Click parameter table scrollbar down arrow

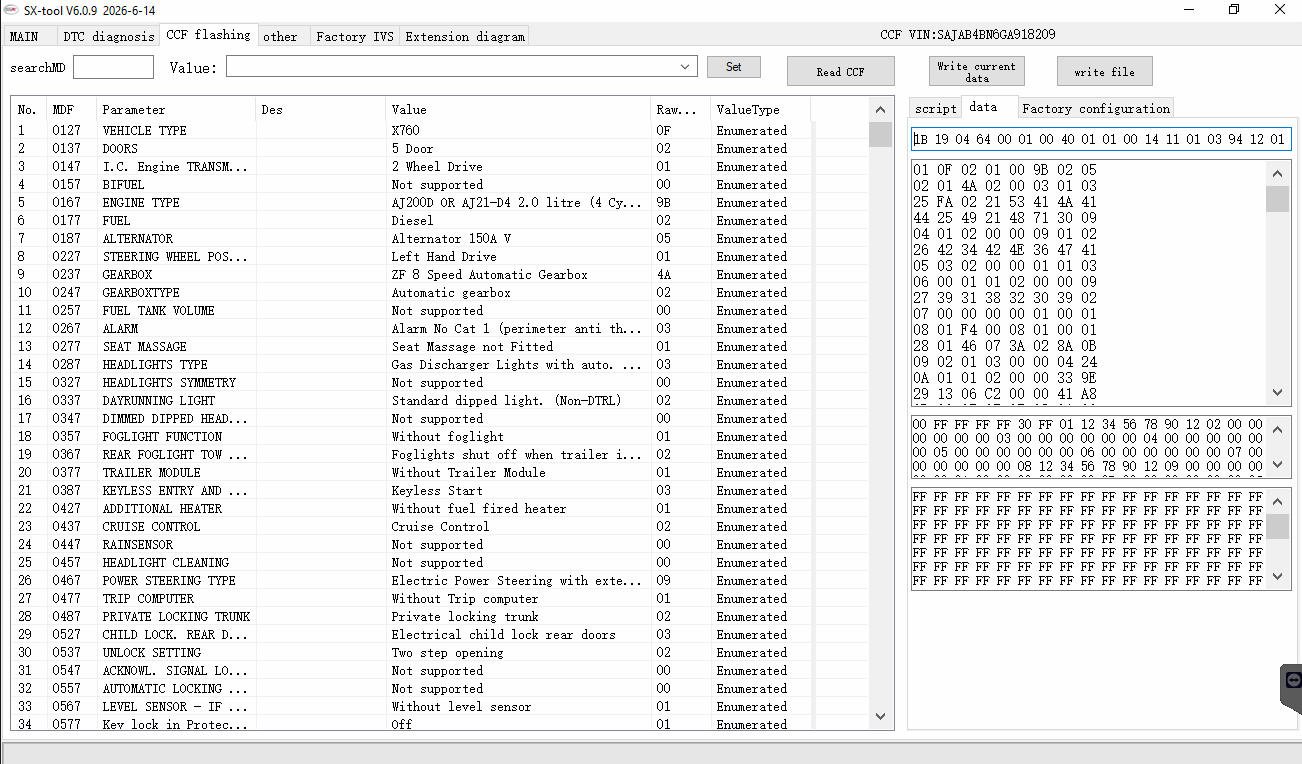point(880,716)
